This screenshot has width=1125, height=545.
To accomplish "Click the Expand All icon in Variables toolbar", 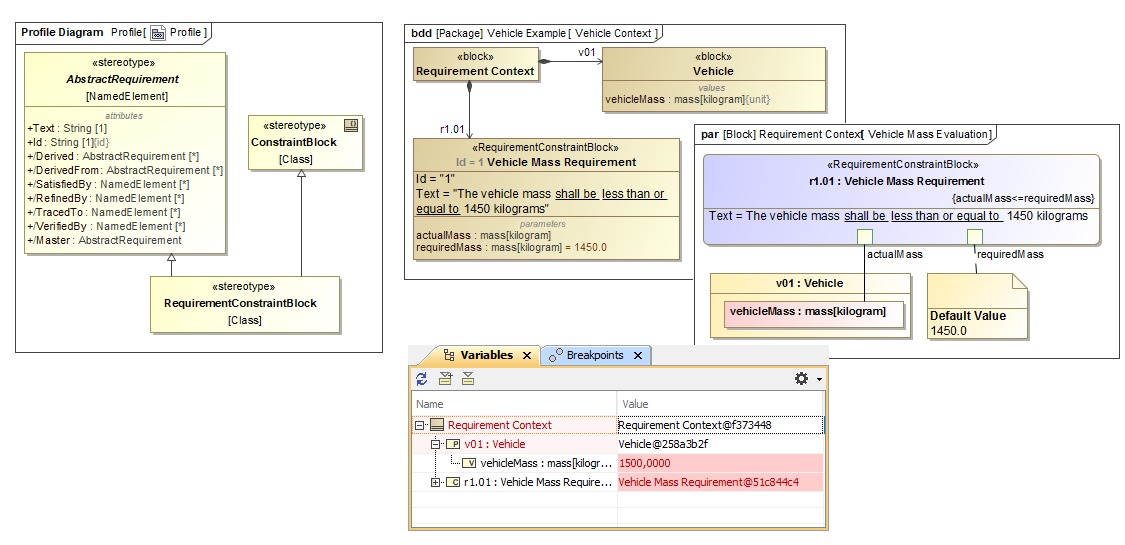I will coord(446,379).
